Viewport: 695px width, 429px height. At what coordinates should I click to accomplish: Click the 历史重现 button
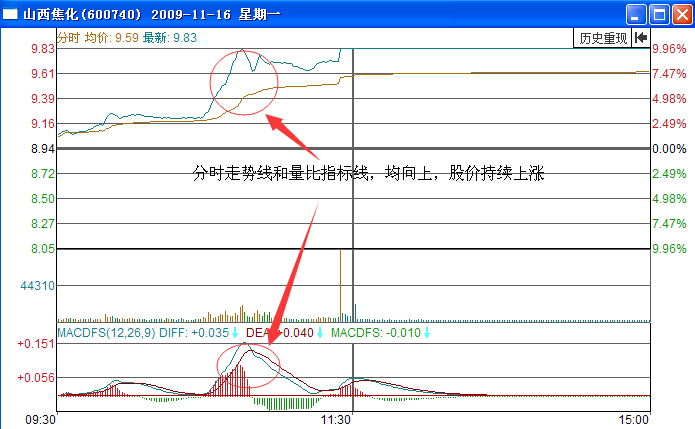[603, 38]
